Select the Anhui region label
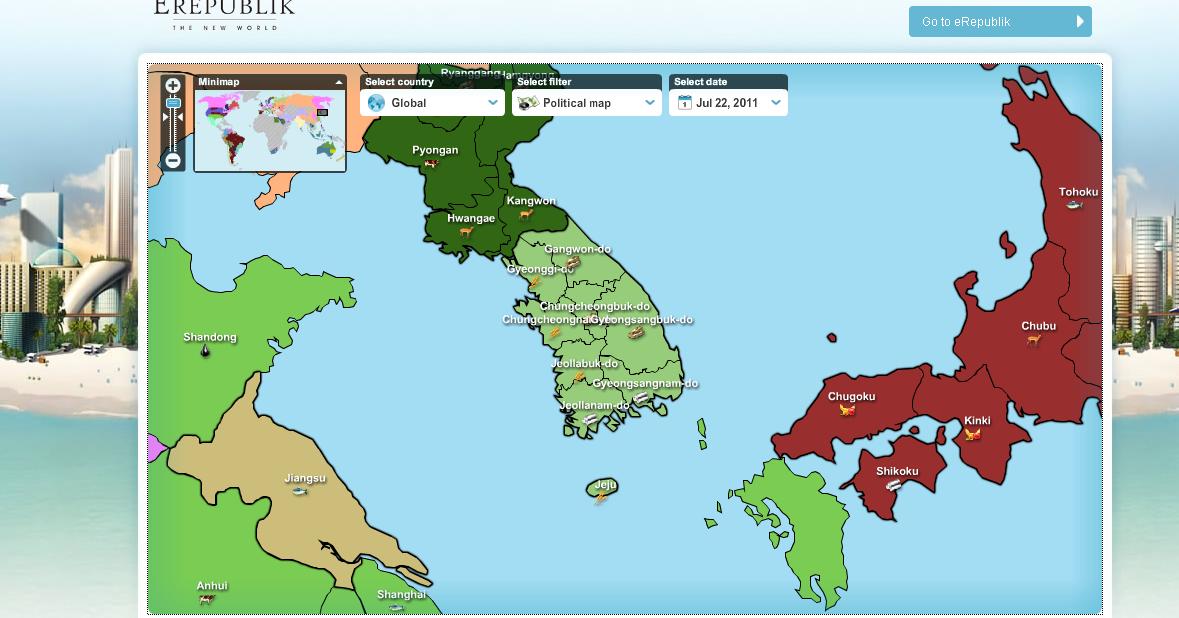 click(x=211, y=586)
